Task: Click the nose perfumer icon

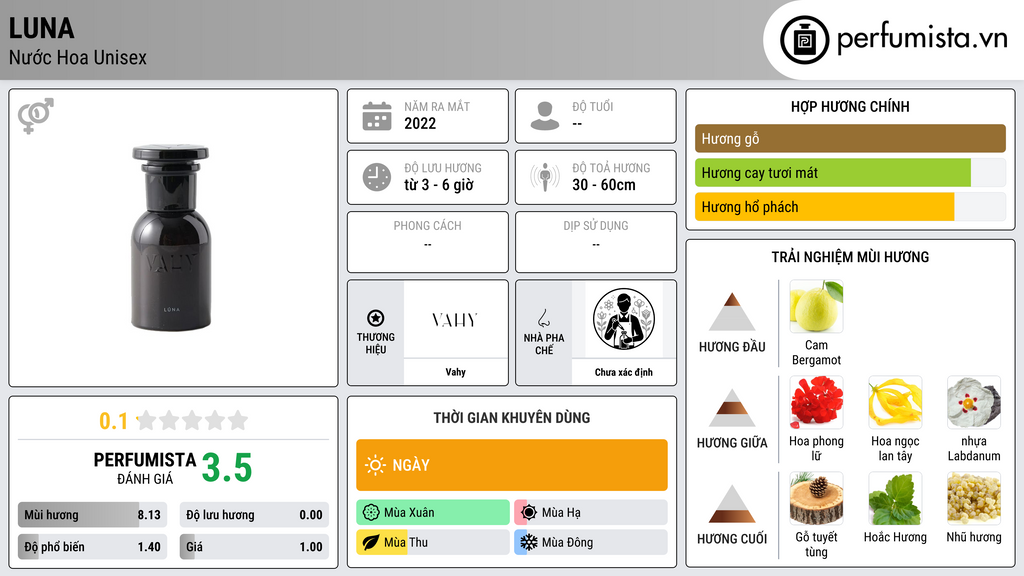Action: point(544,318)
